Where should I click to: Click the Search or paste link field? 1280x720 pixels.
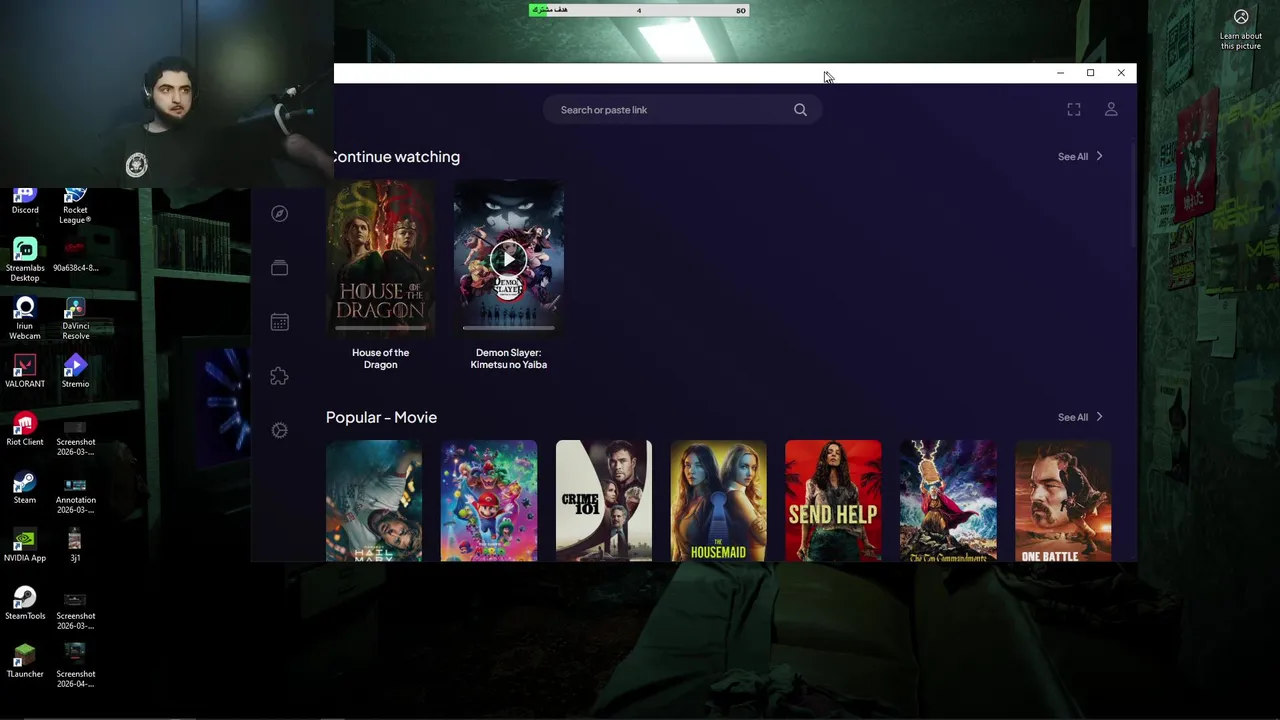[x=682, y=110]
